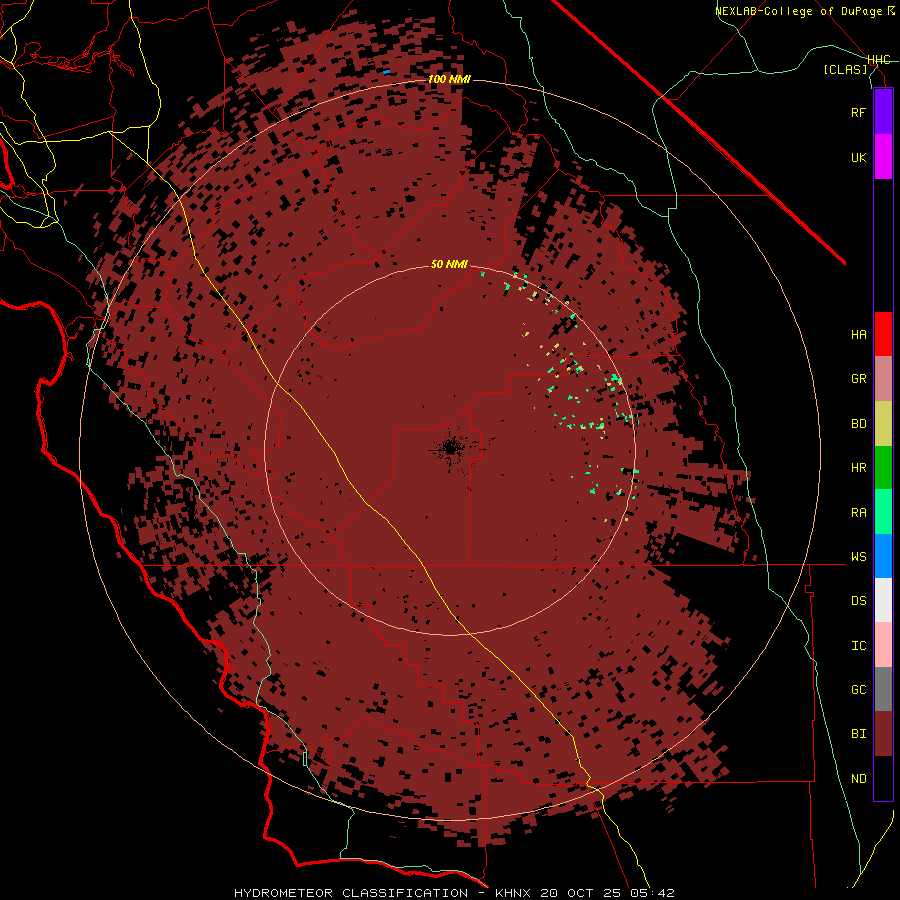Click the BI brown legend swatch
The width and height of the screenshot is (900, 900).
point(883,734)
